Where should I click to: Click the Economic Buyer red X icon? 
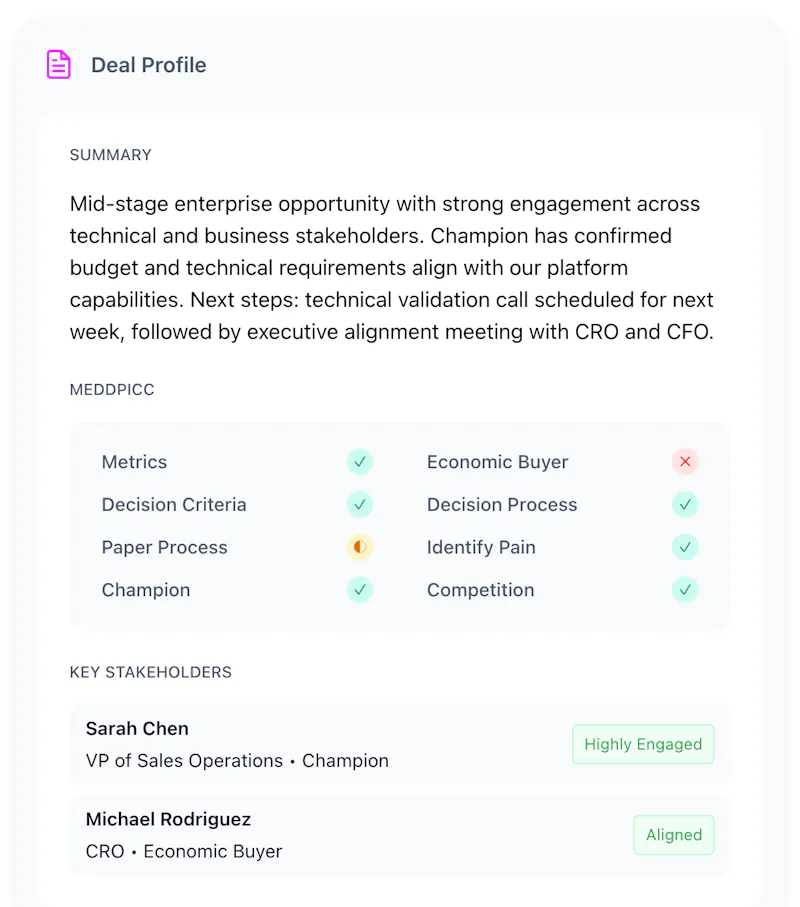(x=685, y=462)
